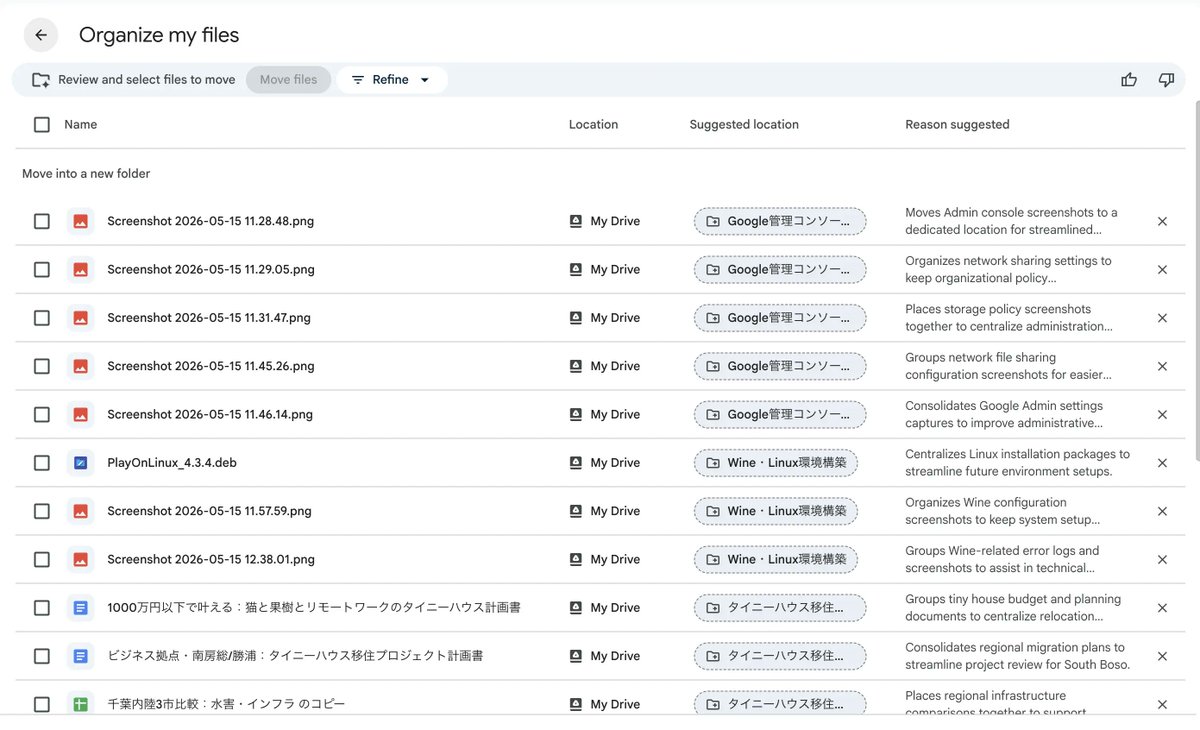This screenshot has height=730, width=1200.
Task: Check the box for Screenshot 2026-05-15 11.31.47.png
Action: [42, 318]
